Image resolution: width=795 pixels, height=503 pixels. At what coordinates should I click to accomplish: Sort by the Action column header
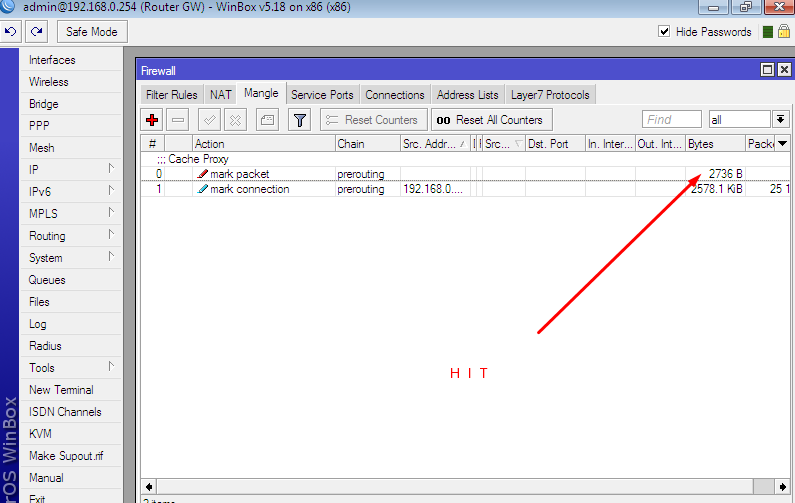coord(264,144)
